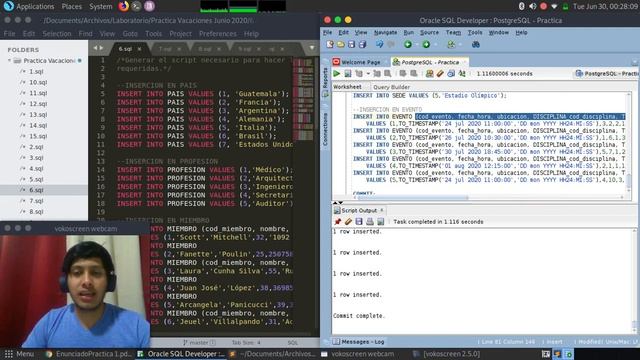This screenshot has height=360, width=640.
Task: Click the Script Output vertical scrollbar
Action: pos(634,281)
